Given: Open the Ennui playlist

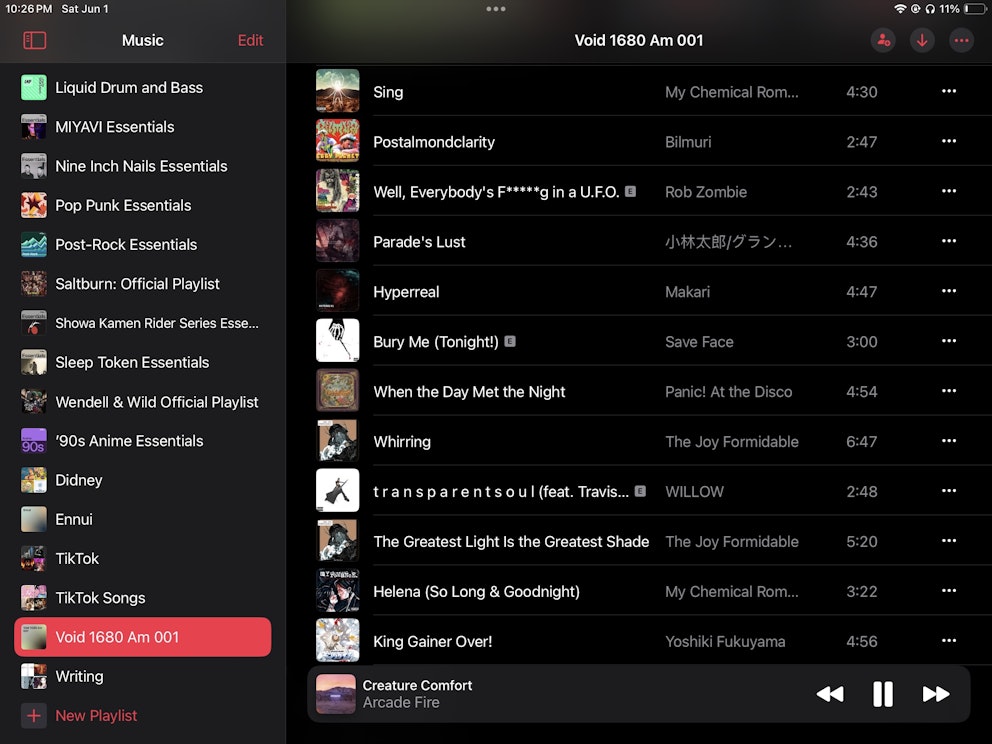Looking at the screenshot, I should pos(143,519).
